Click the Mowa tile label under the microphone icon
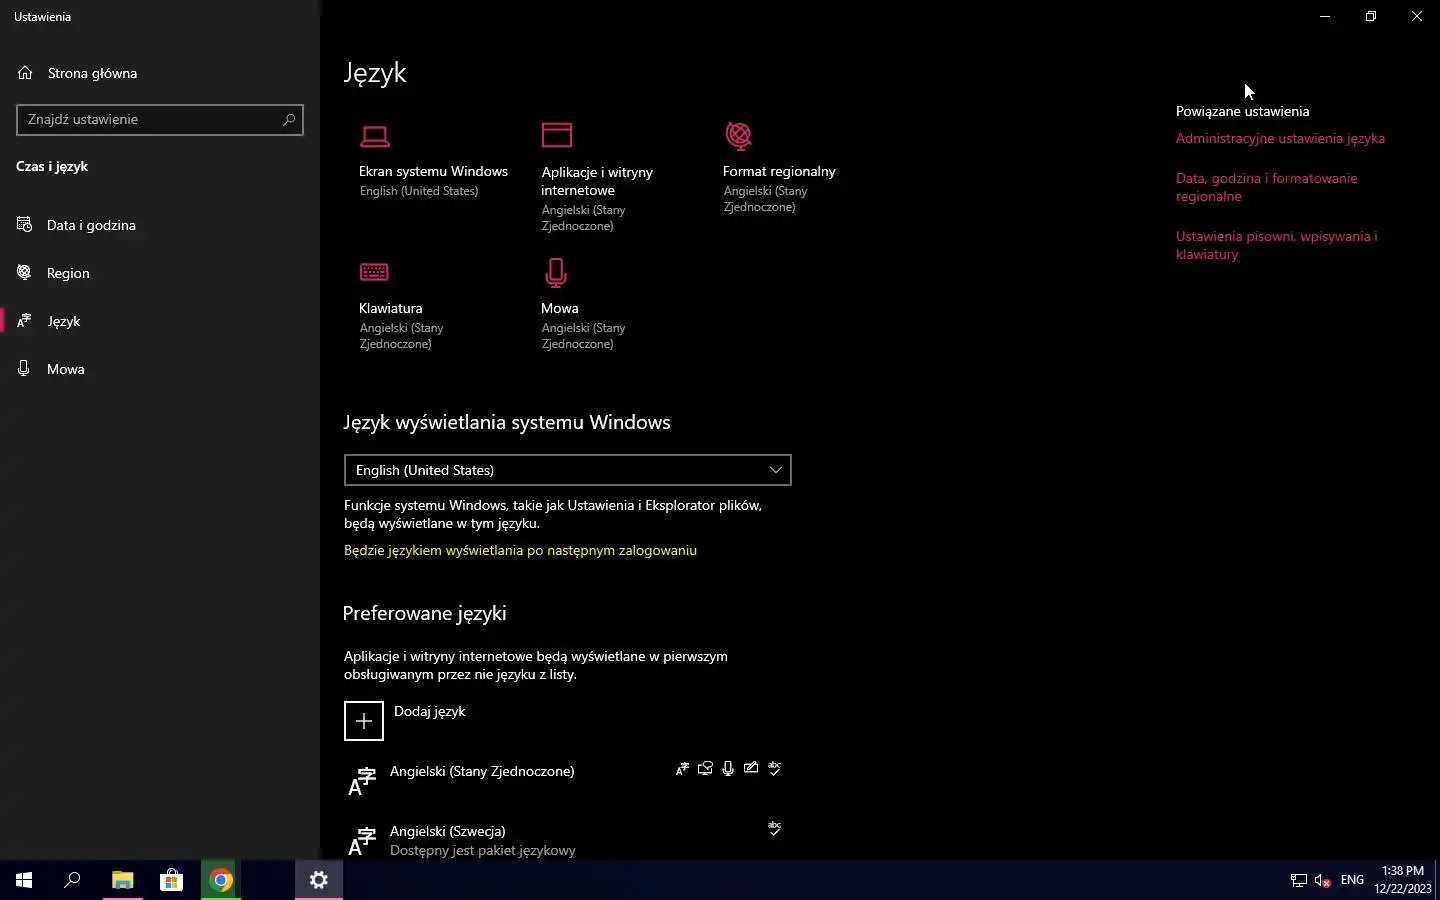 559,309
